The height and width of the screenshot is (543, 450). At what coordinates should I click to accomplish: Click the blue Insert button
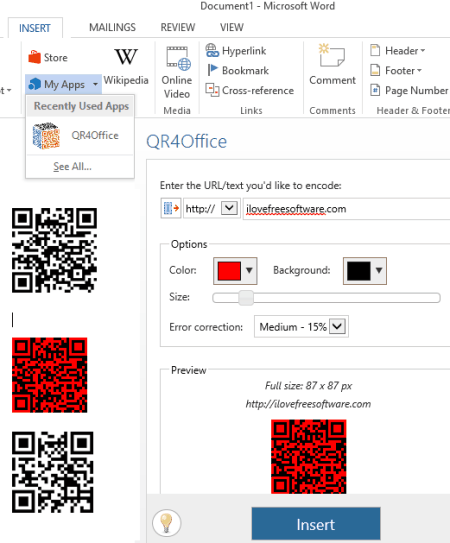(316, 524)
